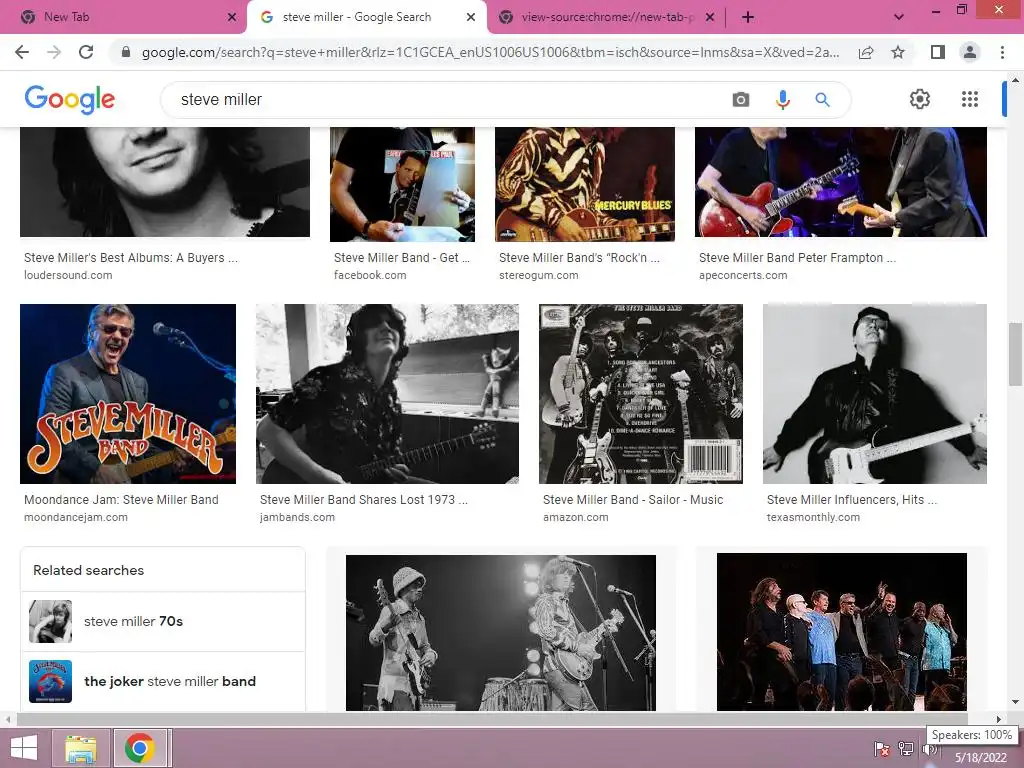
Task: Click the 5/18/2022 taskbar date
Action: pos(981,758)
